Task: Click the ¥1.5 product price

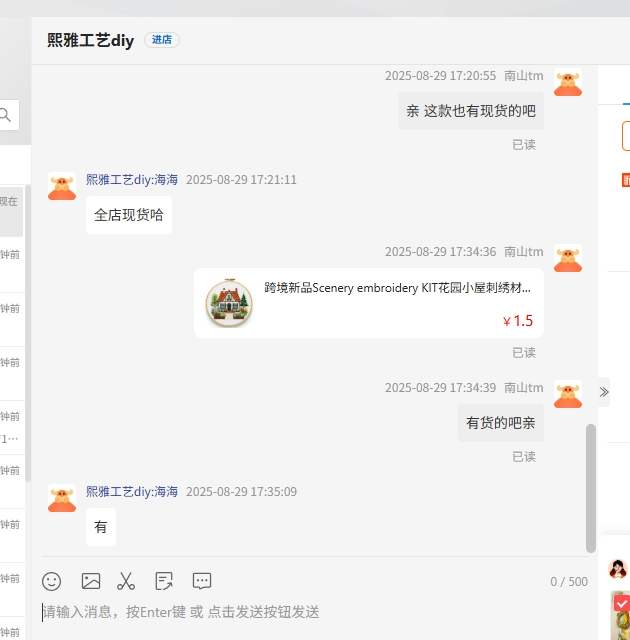Action: (518, 321)
